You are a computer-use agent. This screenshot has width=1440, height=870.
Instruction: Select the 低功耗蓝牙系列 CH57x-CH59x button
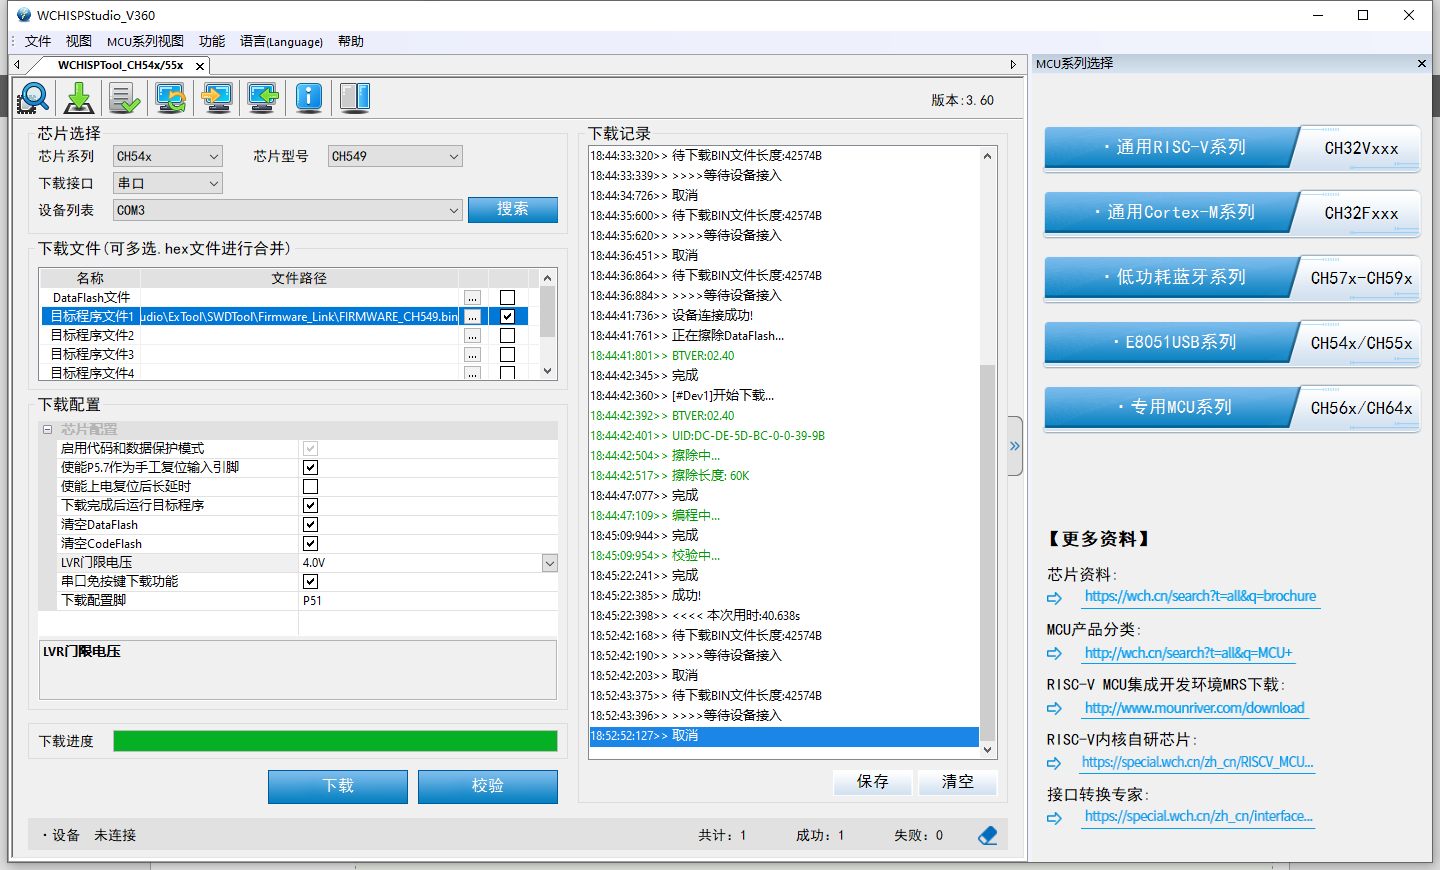click(x=1232, y=278)
